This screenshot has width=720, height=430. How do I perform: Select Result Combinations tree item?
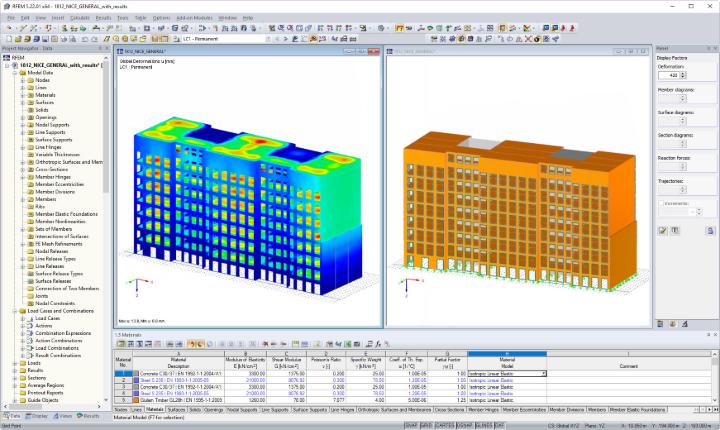pos(58,356)
